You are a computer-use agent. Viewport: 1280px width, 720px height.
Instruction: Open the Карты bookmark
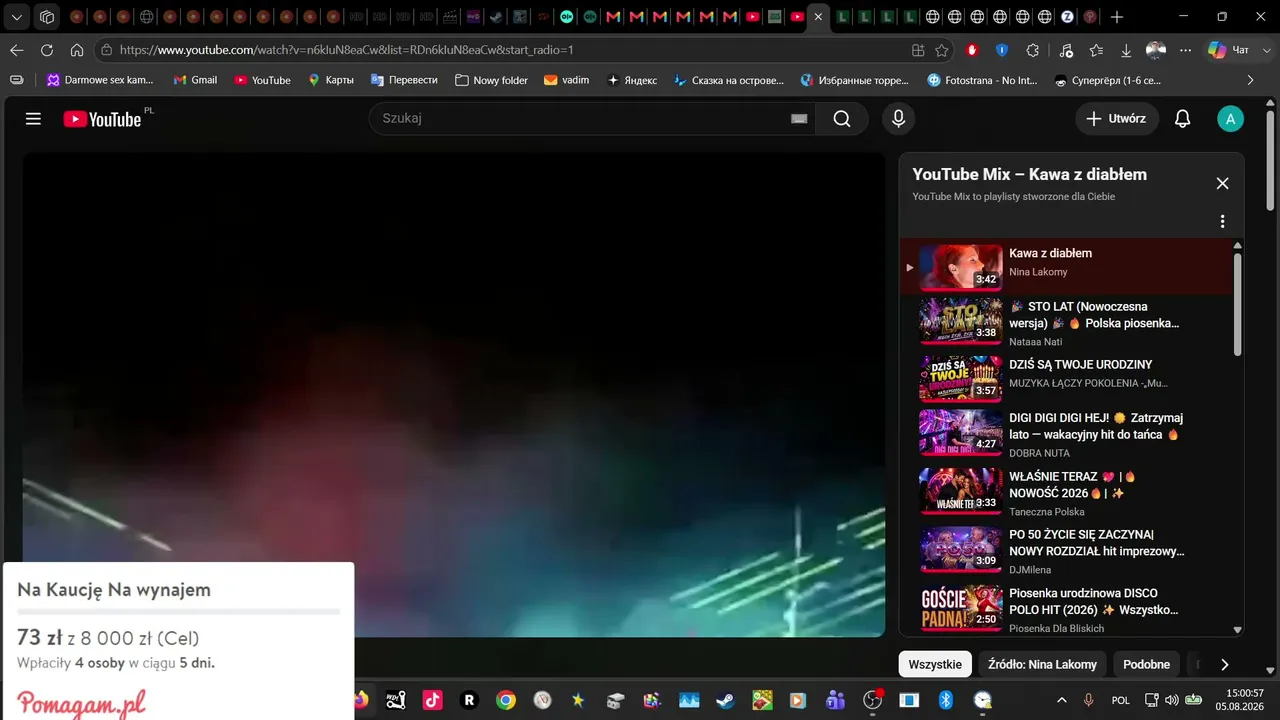point(331,80)
